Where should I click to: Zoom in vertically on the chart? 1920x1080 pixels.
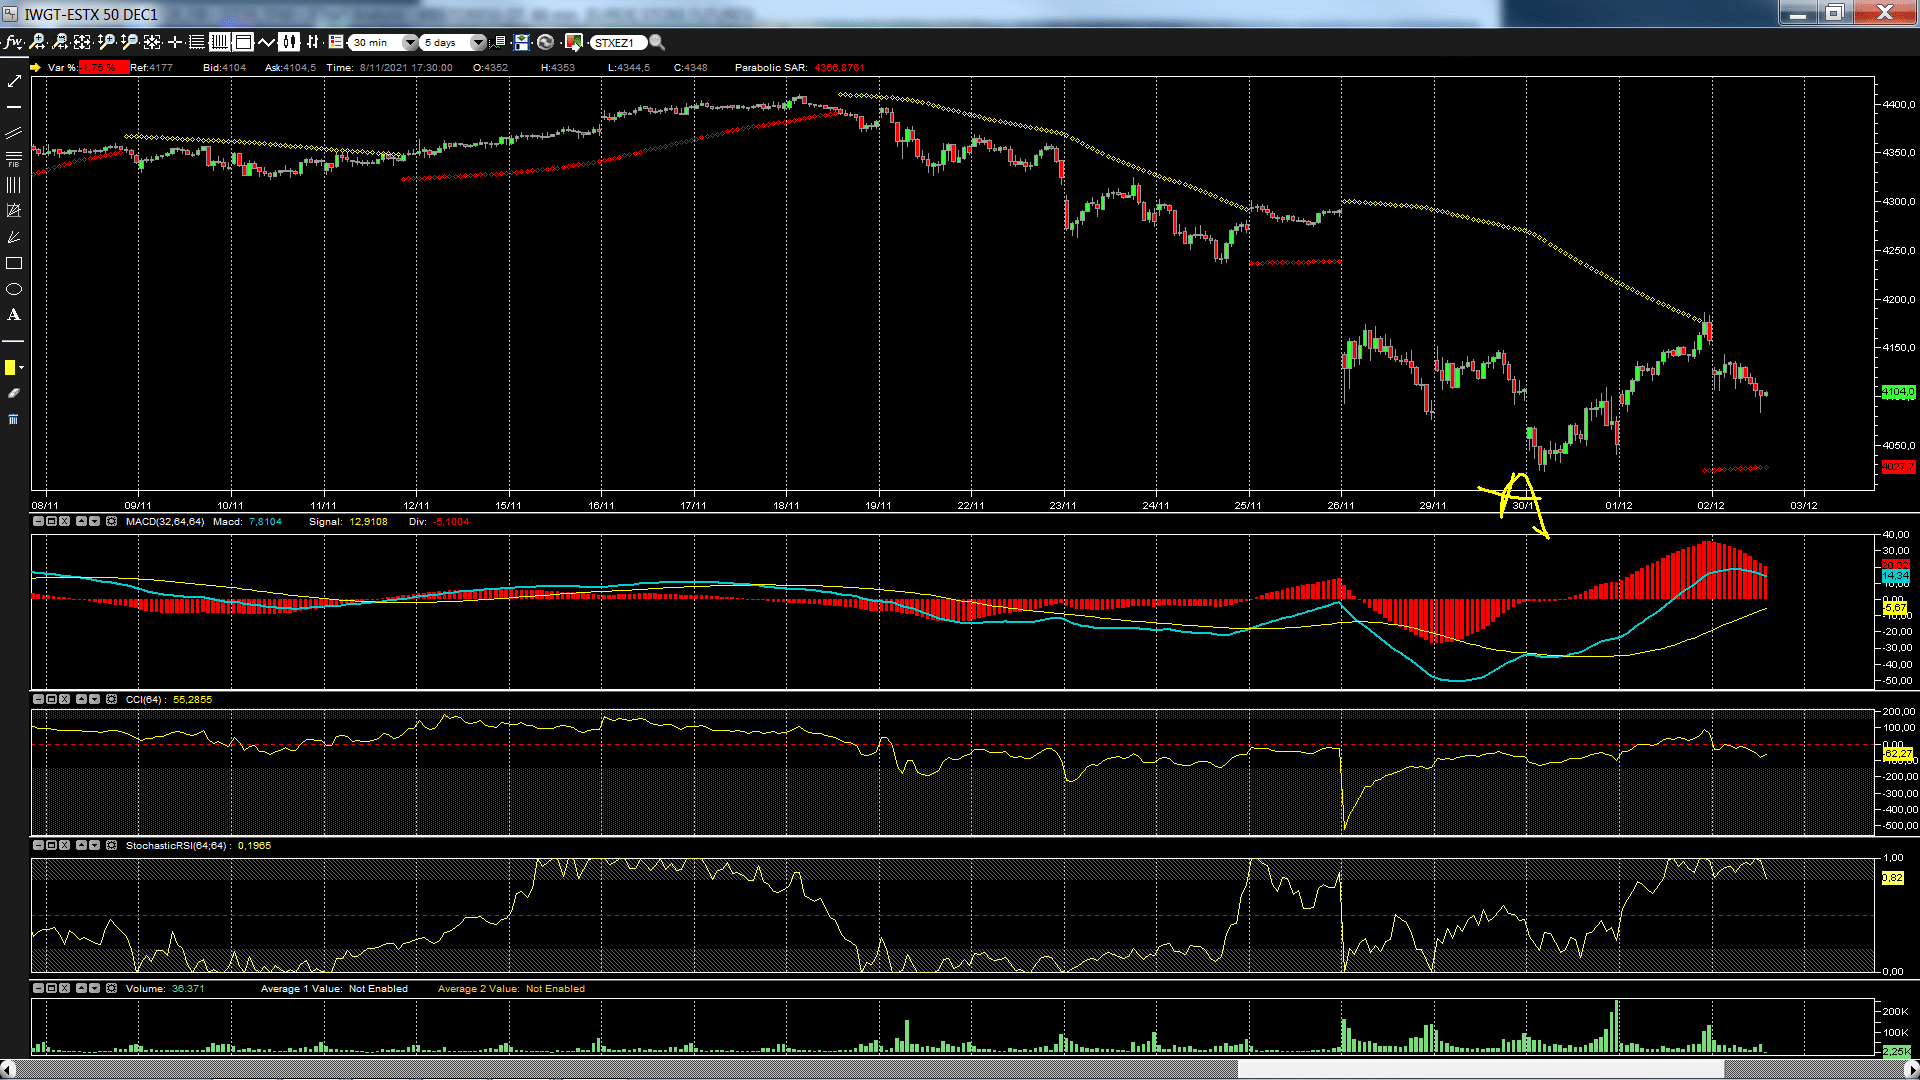tap(106, 42)
